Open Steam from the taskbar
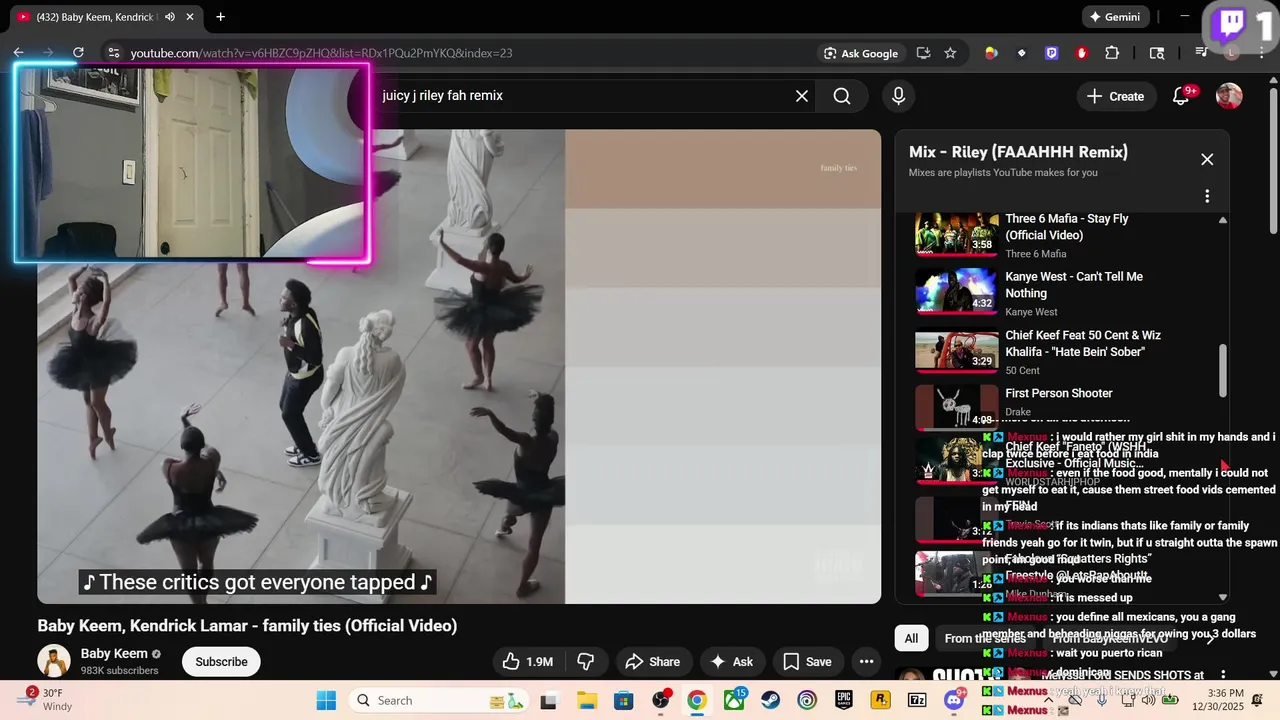 [x=771, y=700]
